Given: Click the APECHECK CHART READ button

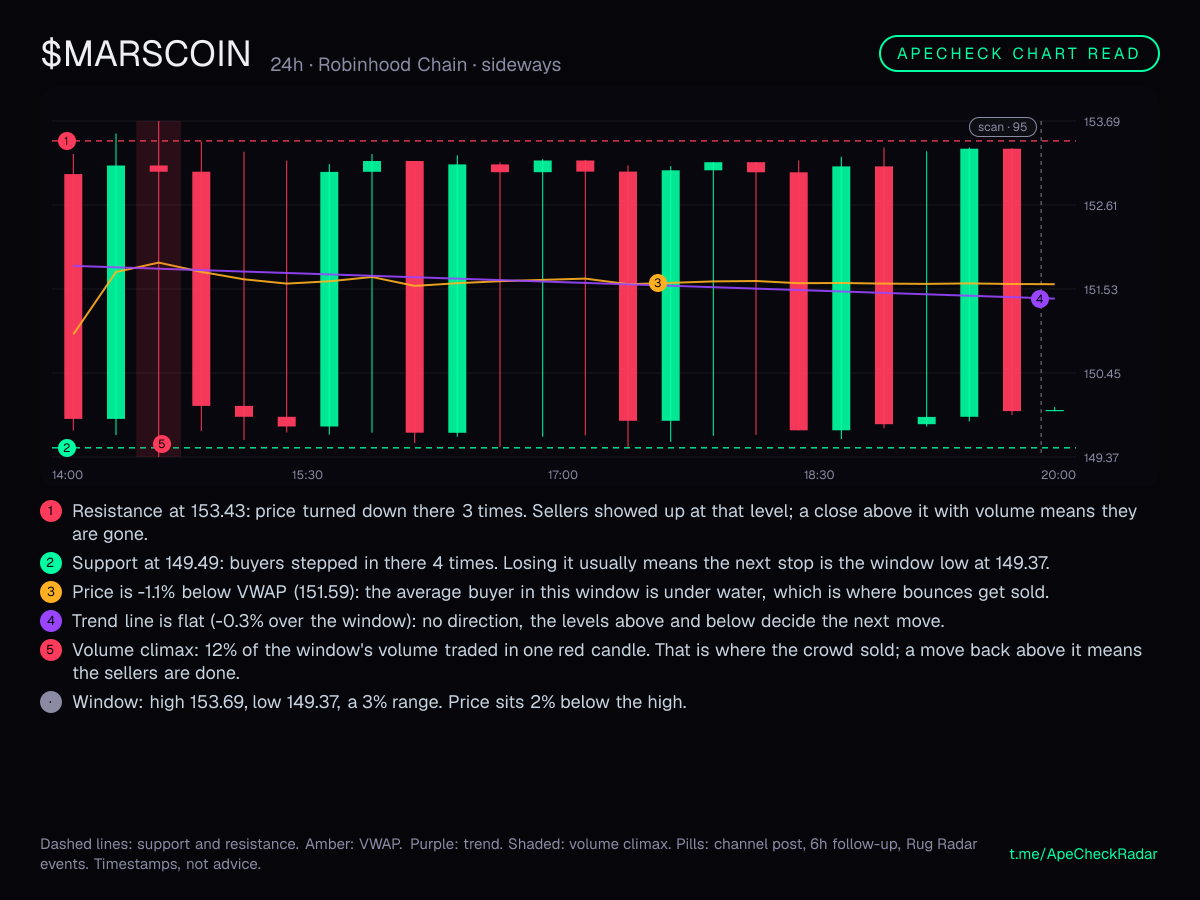Looking at the screenshot, I should (1019, 54).
